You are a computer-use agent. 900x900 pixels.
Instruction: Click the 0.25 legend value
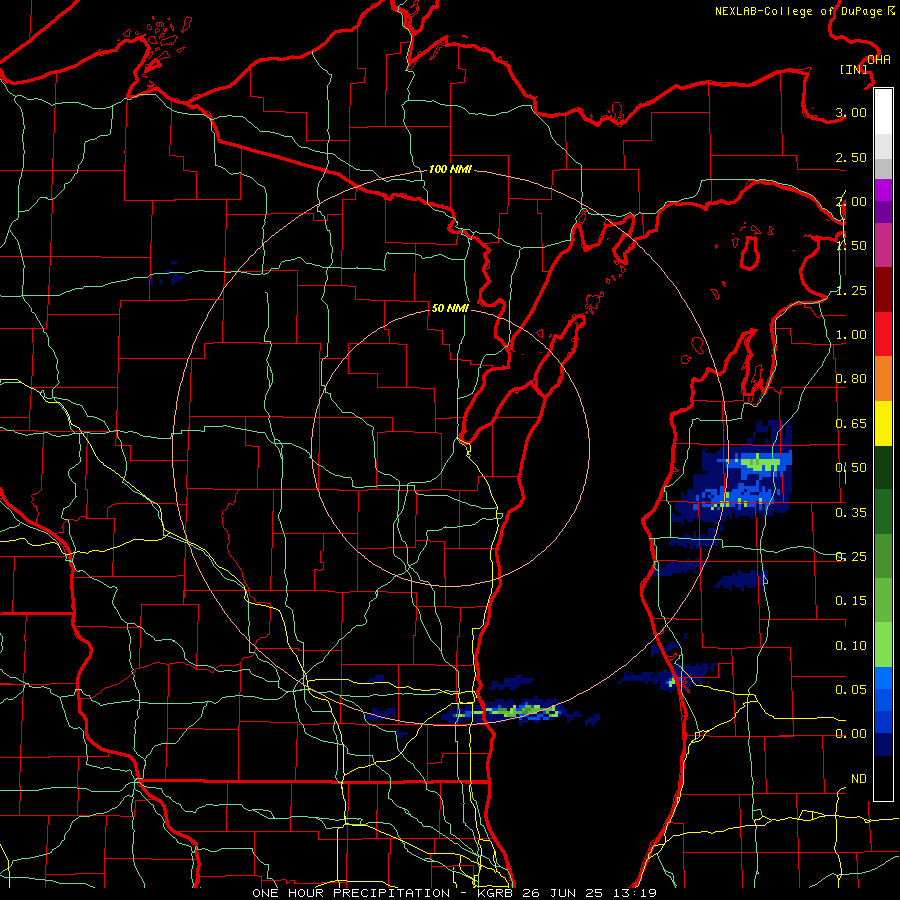[x=851, y=556]
